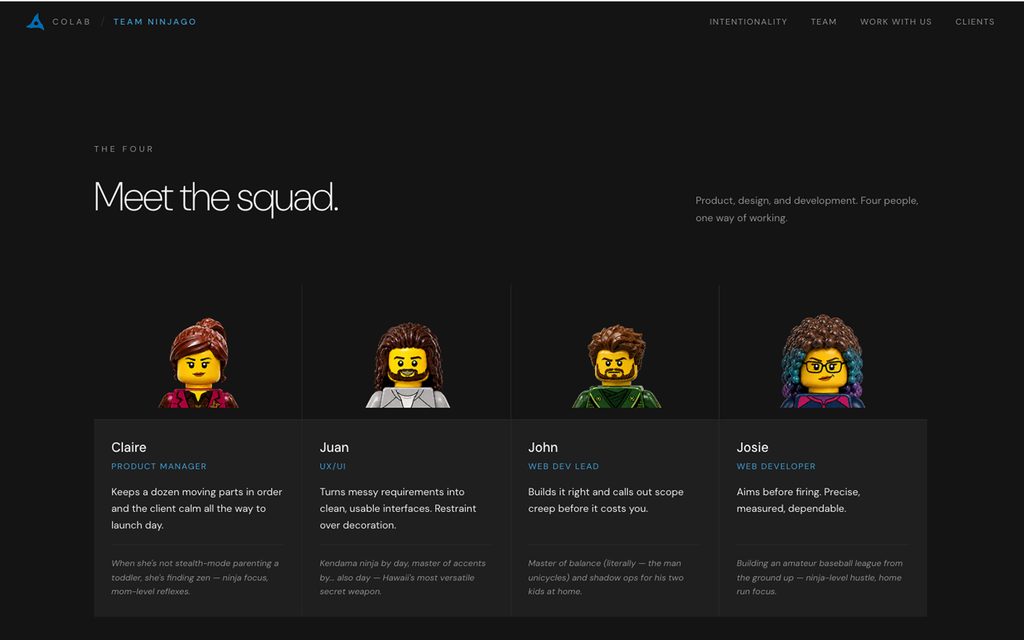Open the COLAB home link

(x=71, y=22)
